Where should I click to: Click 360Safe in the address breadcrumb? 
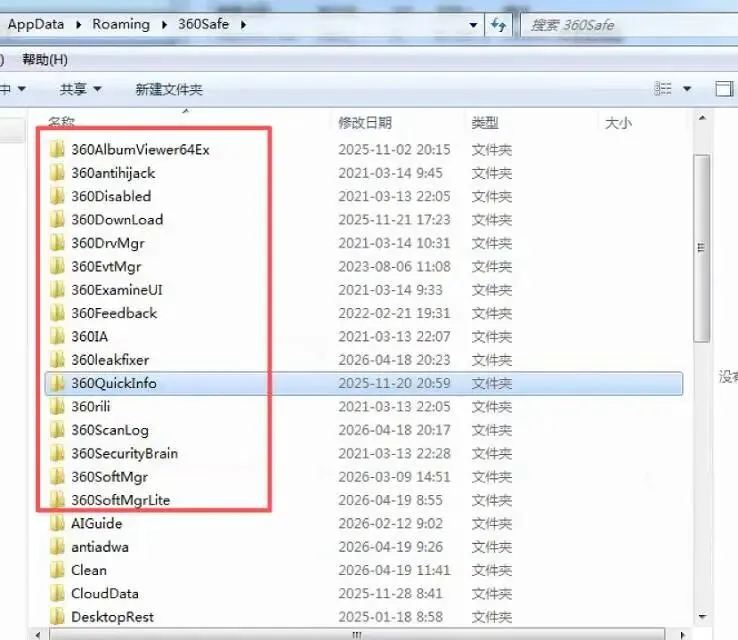(203, 24)
